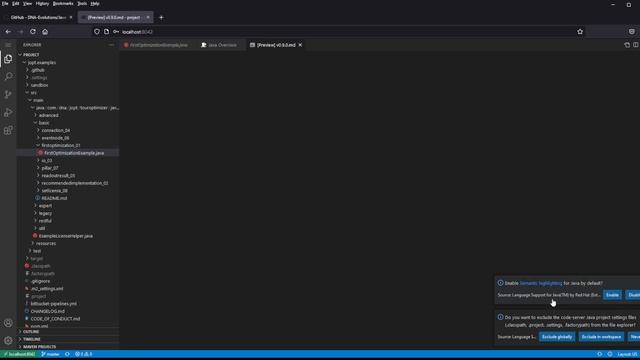Screen dimensions: 640x360
Task: Click the master branch in status bar
Action: (50, 354)
